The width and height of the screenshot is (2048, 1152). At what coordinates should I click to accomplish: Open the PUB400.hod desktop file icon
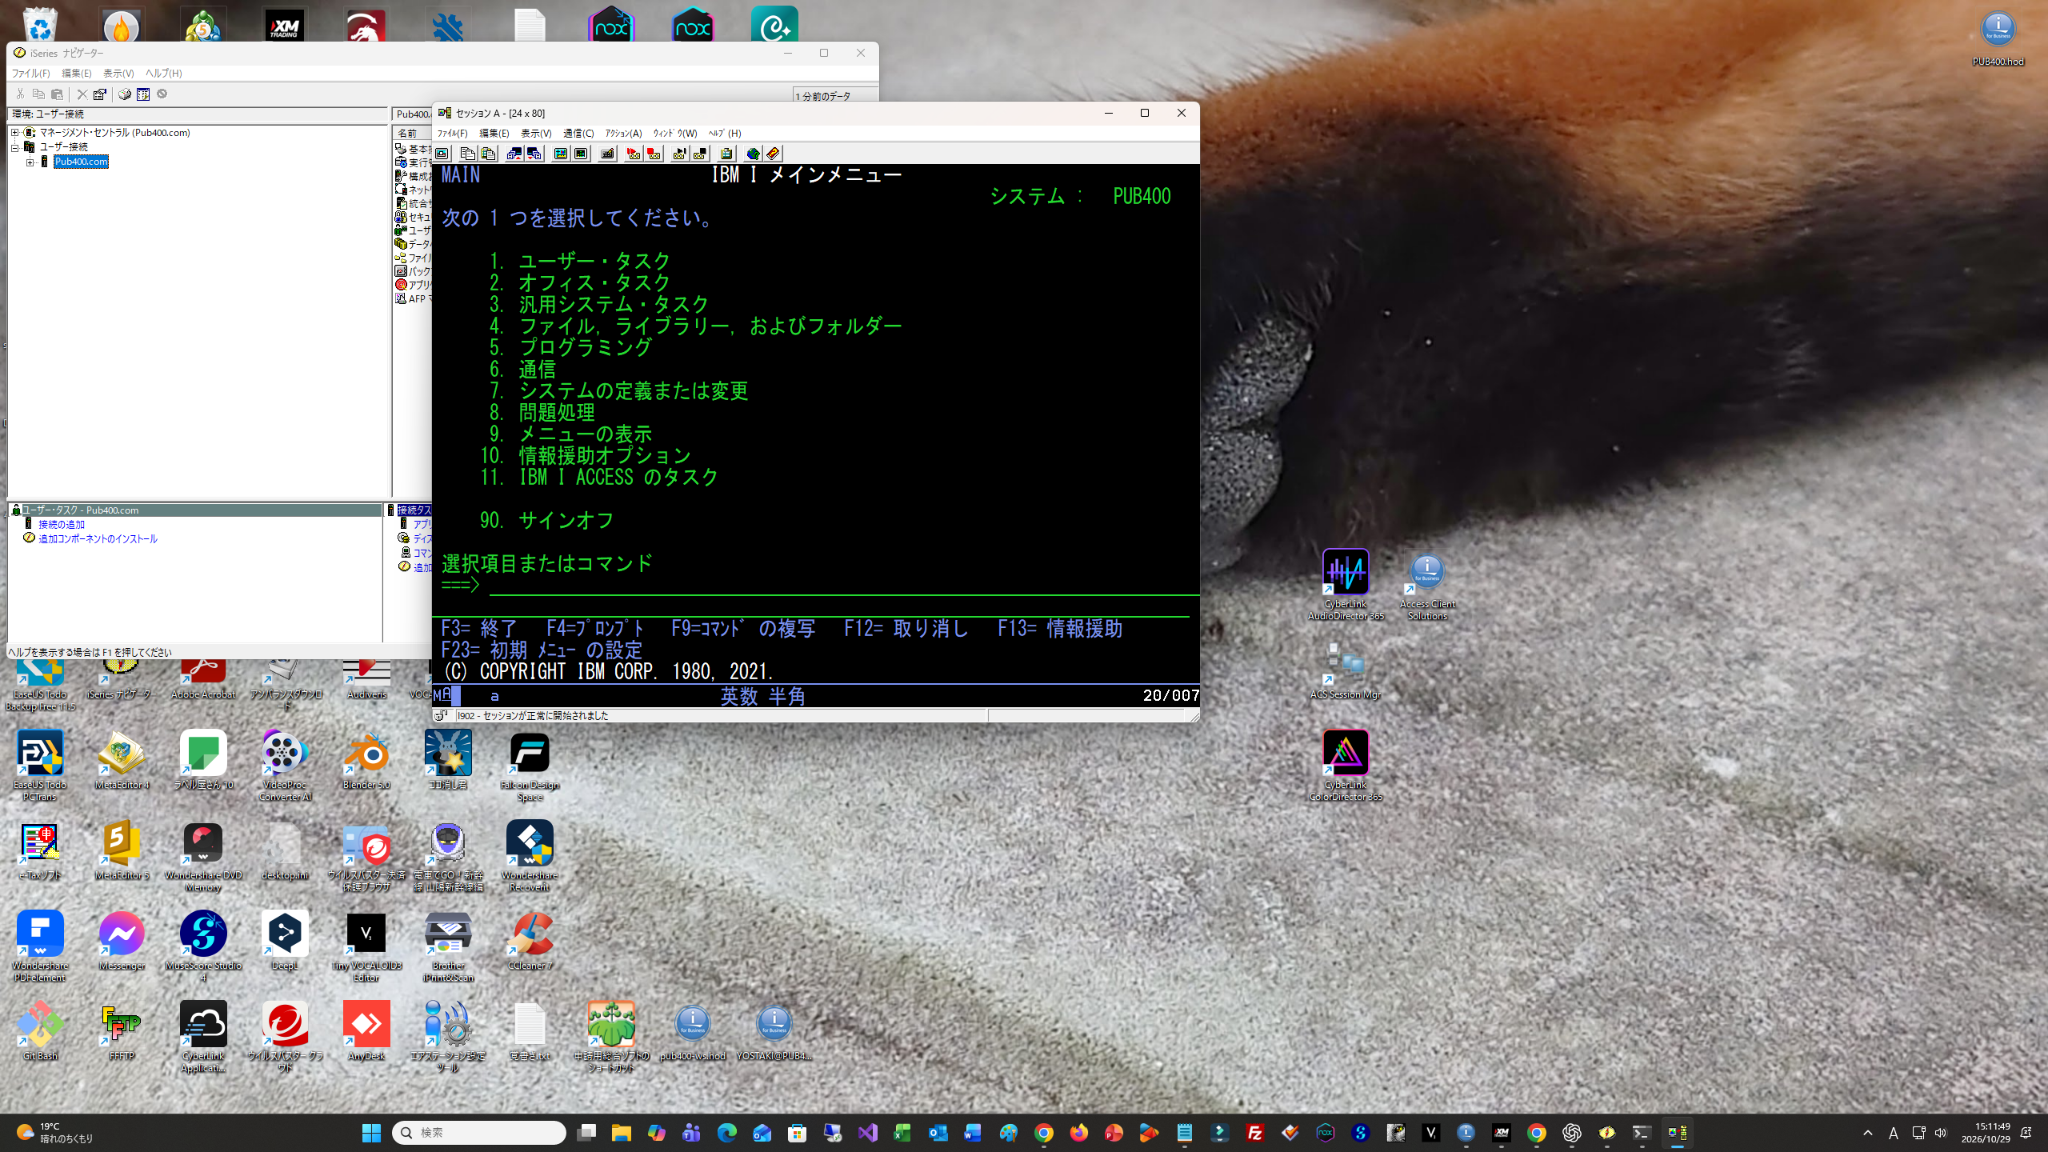click(1998, 39)
